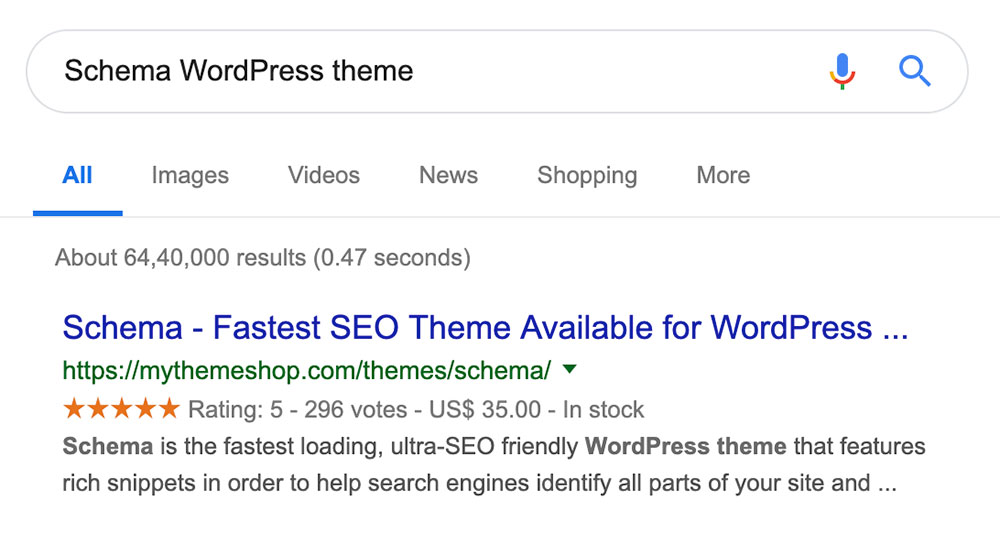Screen dimensions: 1000x544
Task: Show News results
Action: tap(448, 175)
